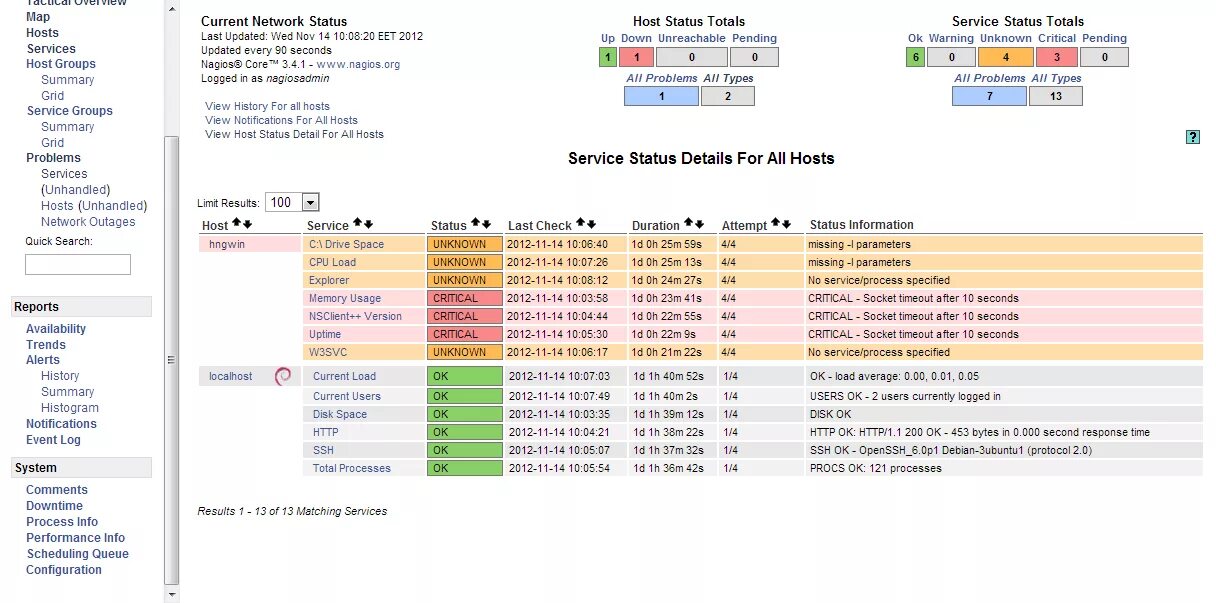This screenshot has height=603, width=1216.
Task: Open the W3SVC service
Action: (327, 352)
